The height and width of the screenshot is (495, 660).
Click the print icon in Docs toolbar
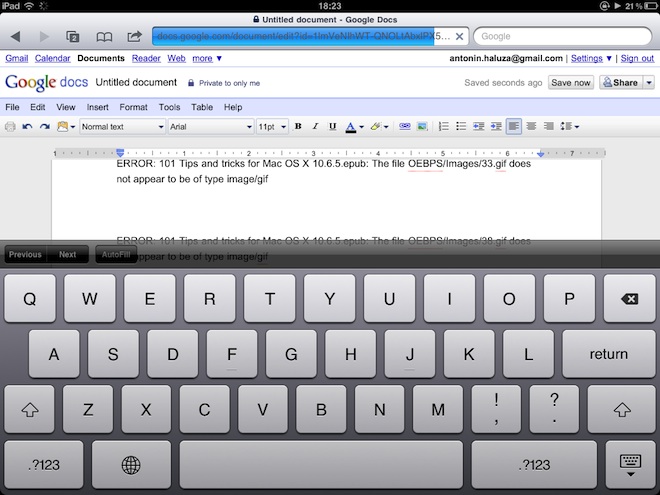[x=10, y=126]
